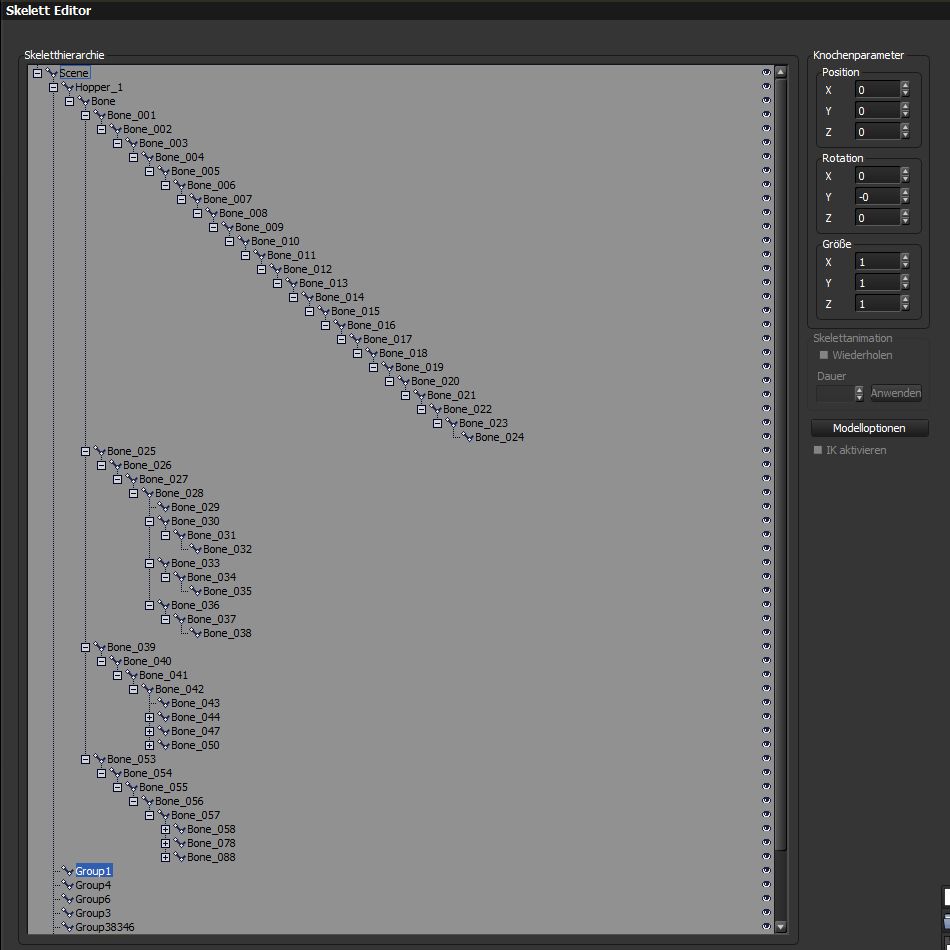Click the Position Y input field
Viewport: 950px width, 950px height.
tap(877, 111)
